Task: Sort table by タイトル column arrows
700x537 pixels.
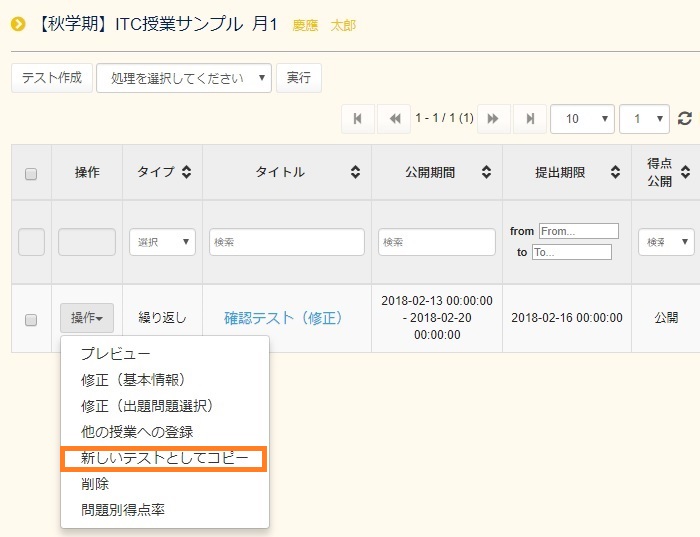Action: [355, 172]
